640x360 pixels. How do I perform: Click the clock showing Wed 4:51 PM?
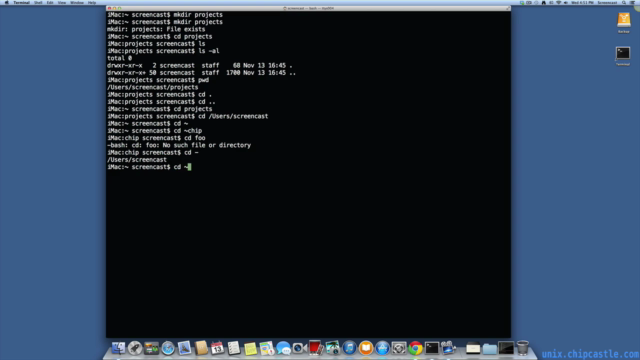(x=582, y=3)
